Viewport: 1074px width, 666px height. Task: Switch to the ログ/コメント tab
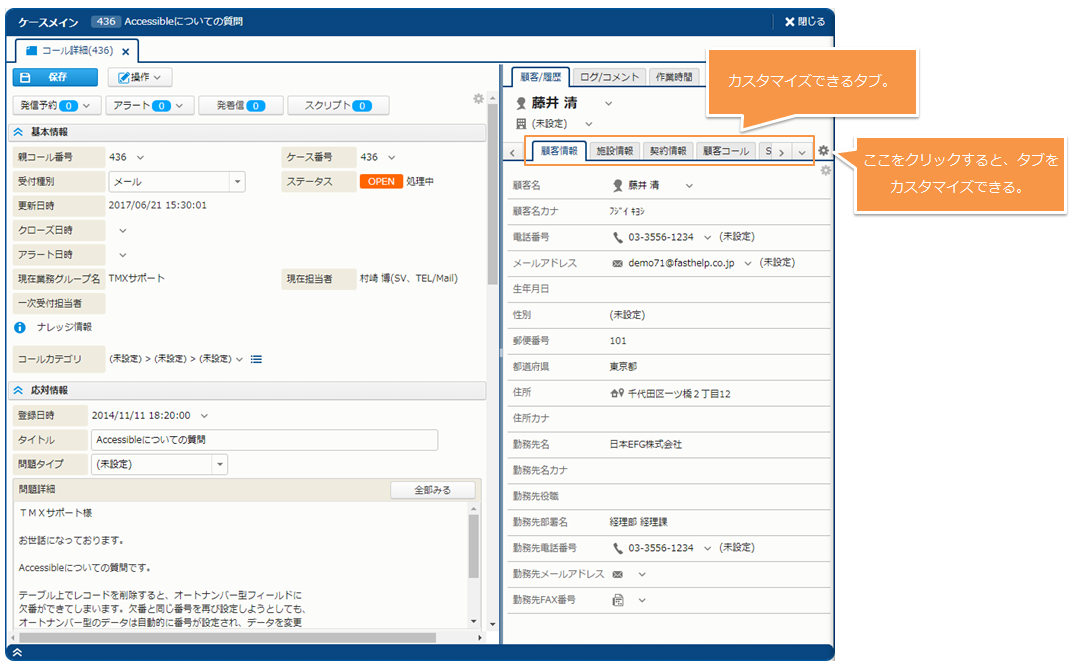[x=608, y=77]
